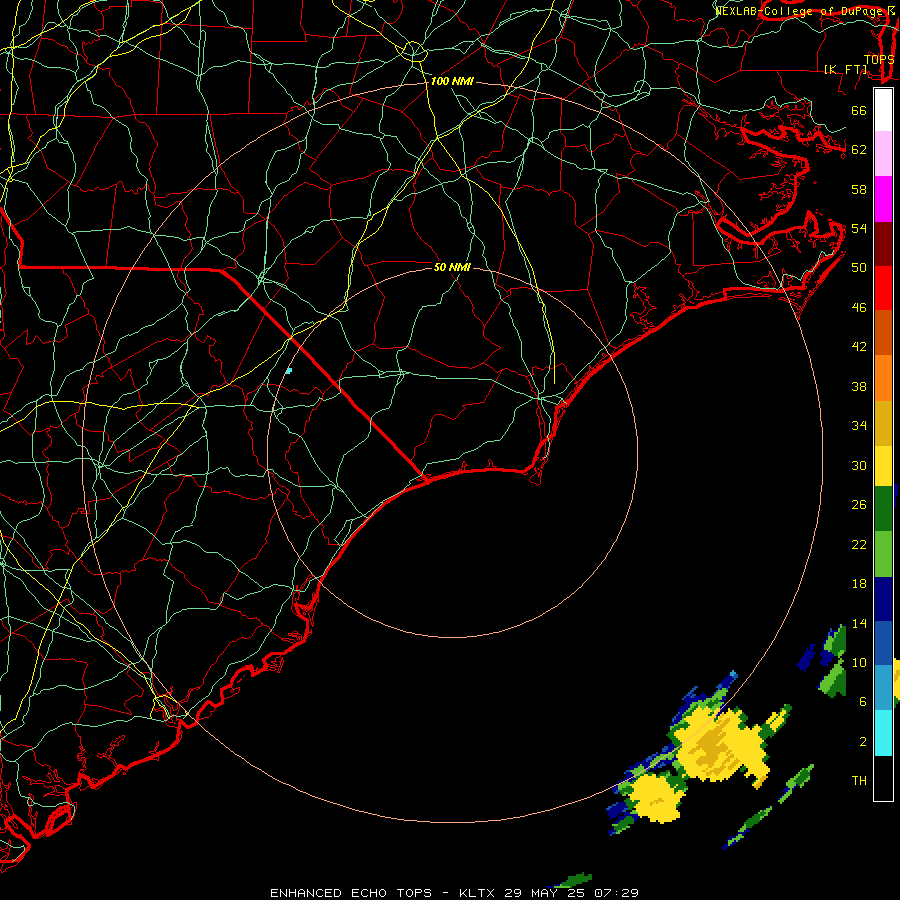This screenshot has width=900, height=900.
Task: Click the '46' legend value
Action: [x=859, y=308]
